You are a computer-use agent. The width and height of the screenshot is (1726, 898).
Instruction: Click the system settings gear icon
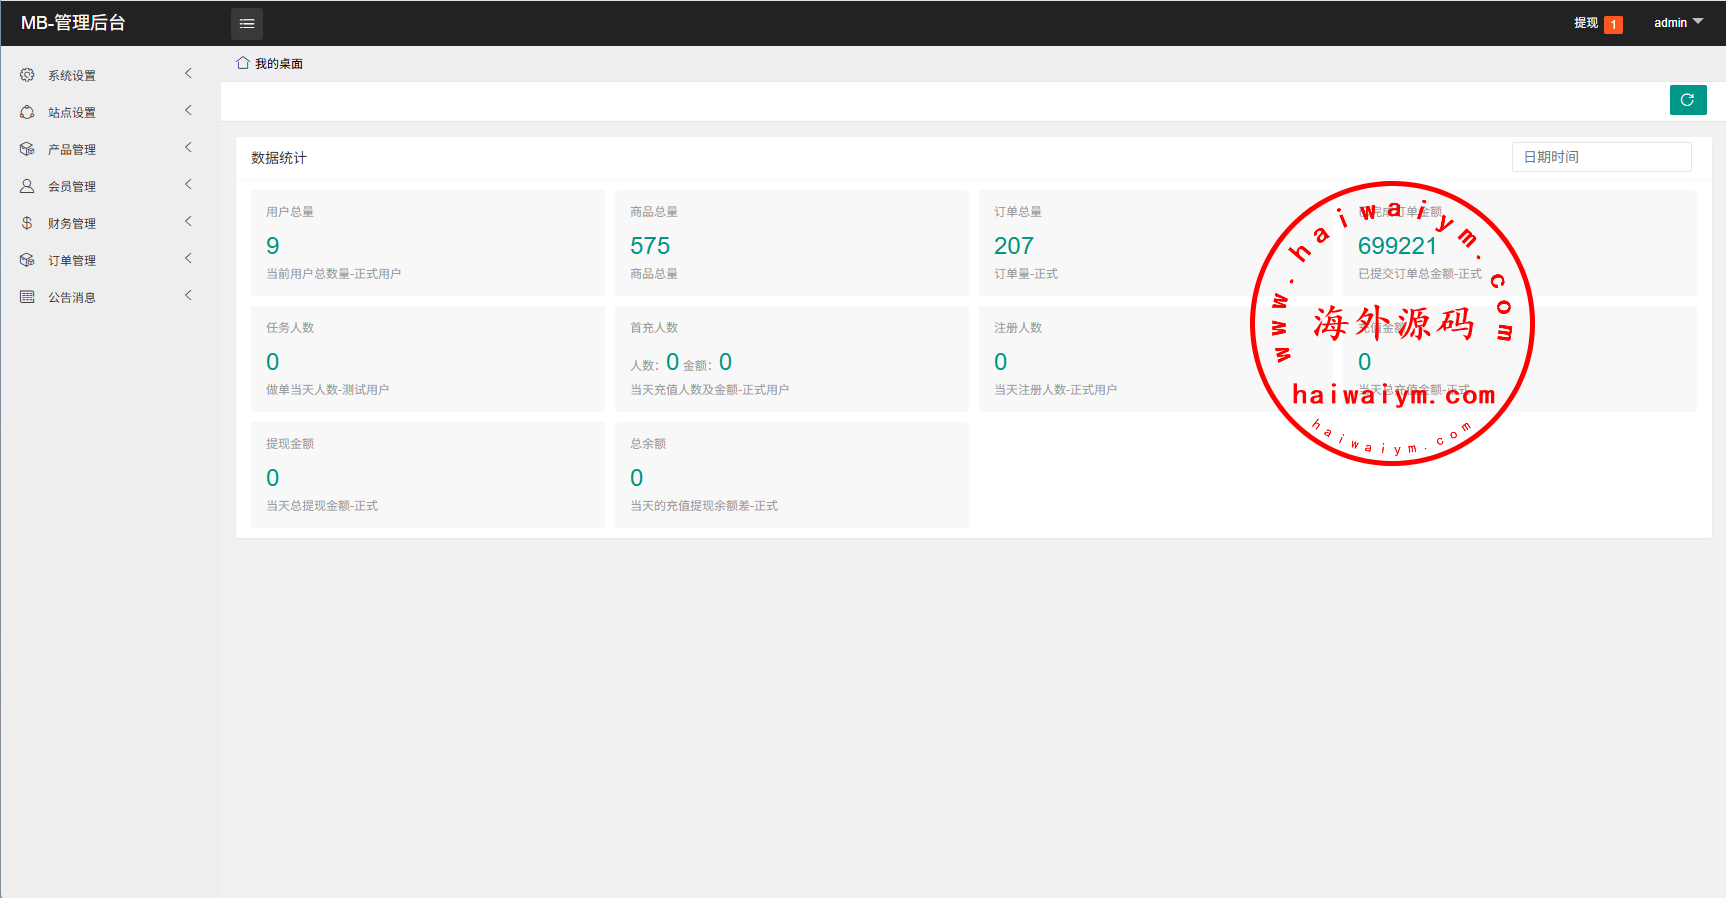tap(27, 75)
